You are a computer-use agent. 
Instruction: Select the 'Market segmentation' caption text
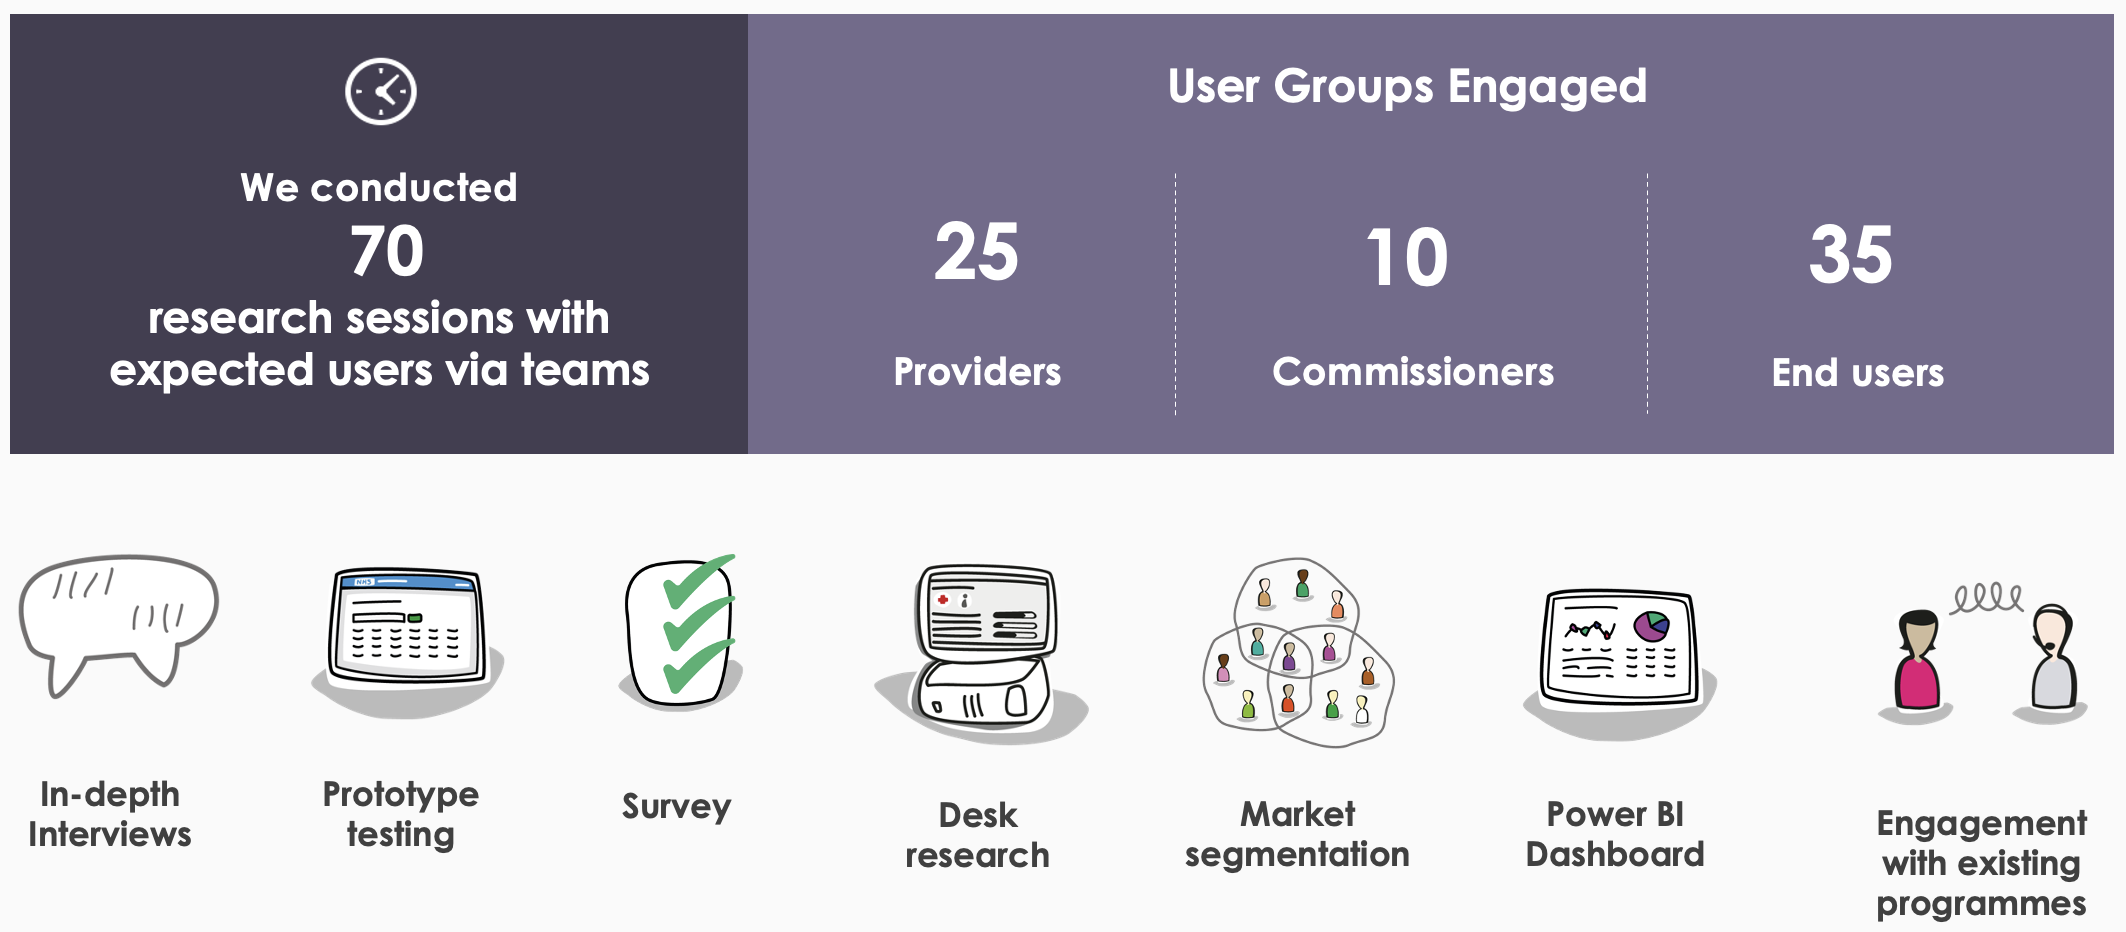(x=1297, y=834)
